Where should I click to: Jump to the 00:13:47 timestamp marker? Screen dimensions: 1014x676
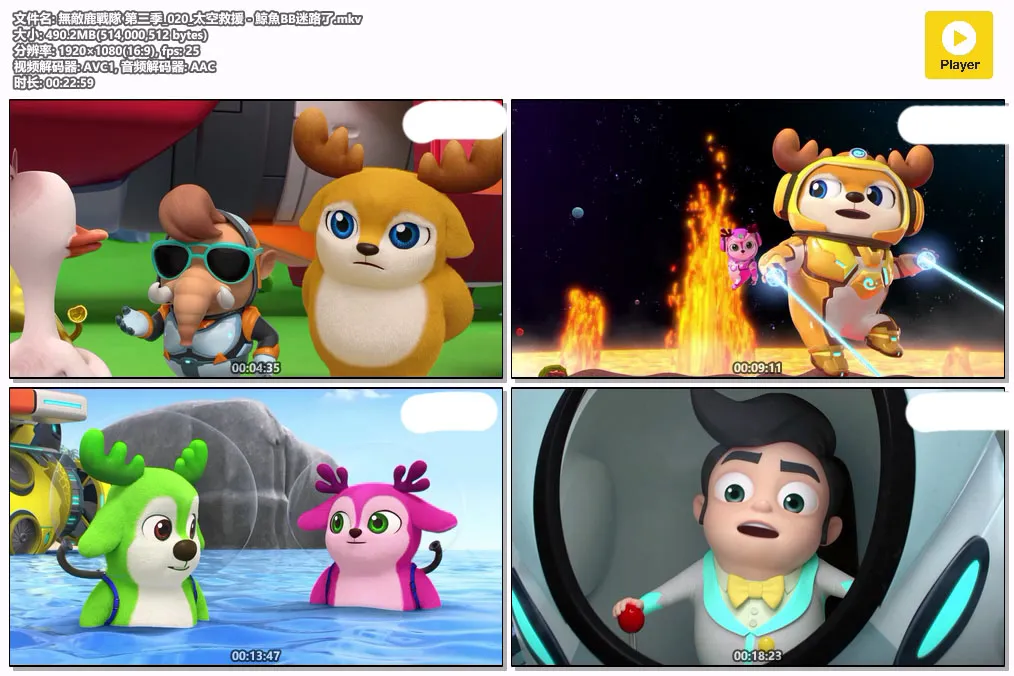click(x=256, y=656)
